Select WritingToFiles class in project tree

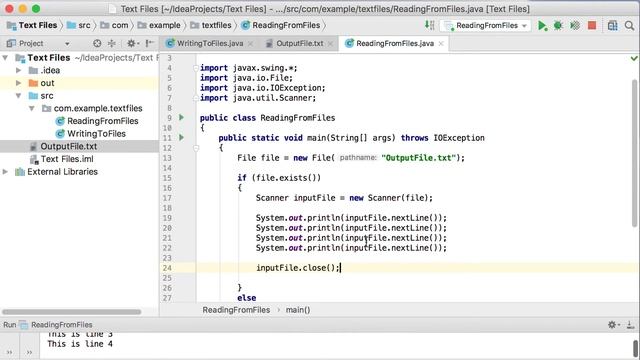tap(91, 134)
